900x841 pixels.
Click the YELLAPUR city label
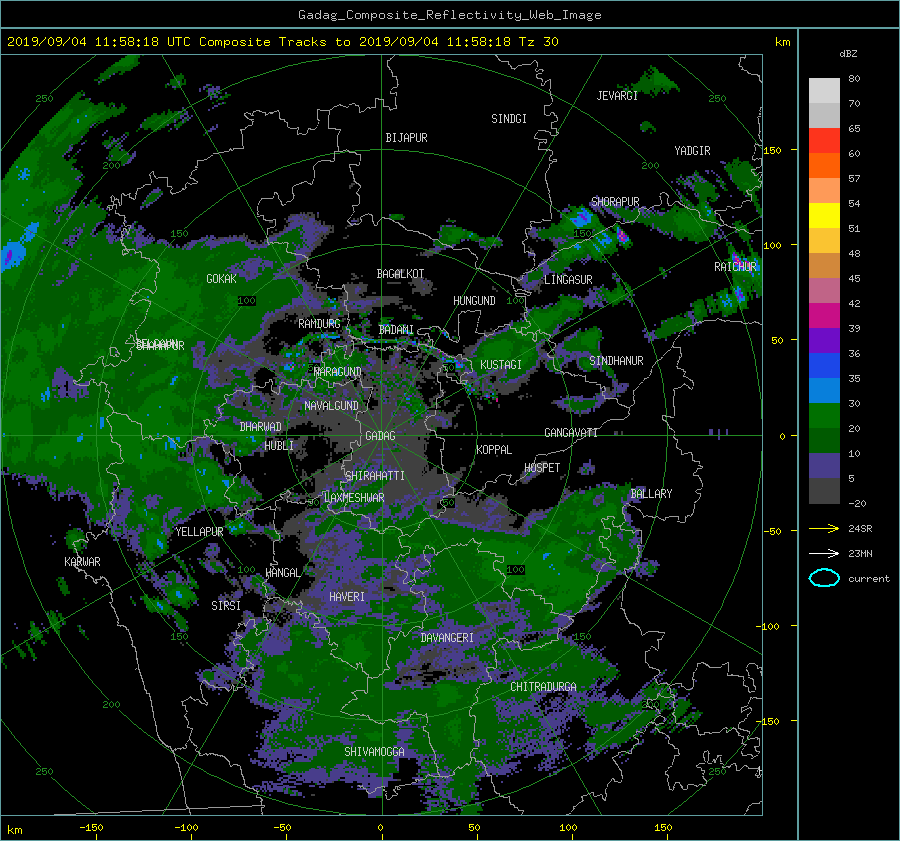(x=199, y=532)
